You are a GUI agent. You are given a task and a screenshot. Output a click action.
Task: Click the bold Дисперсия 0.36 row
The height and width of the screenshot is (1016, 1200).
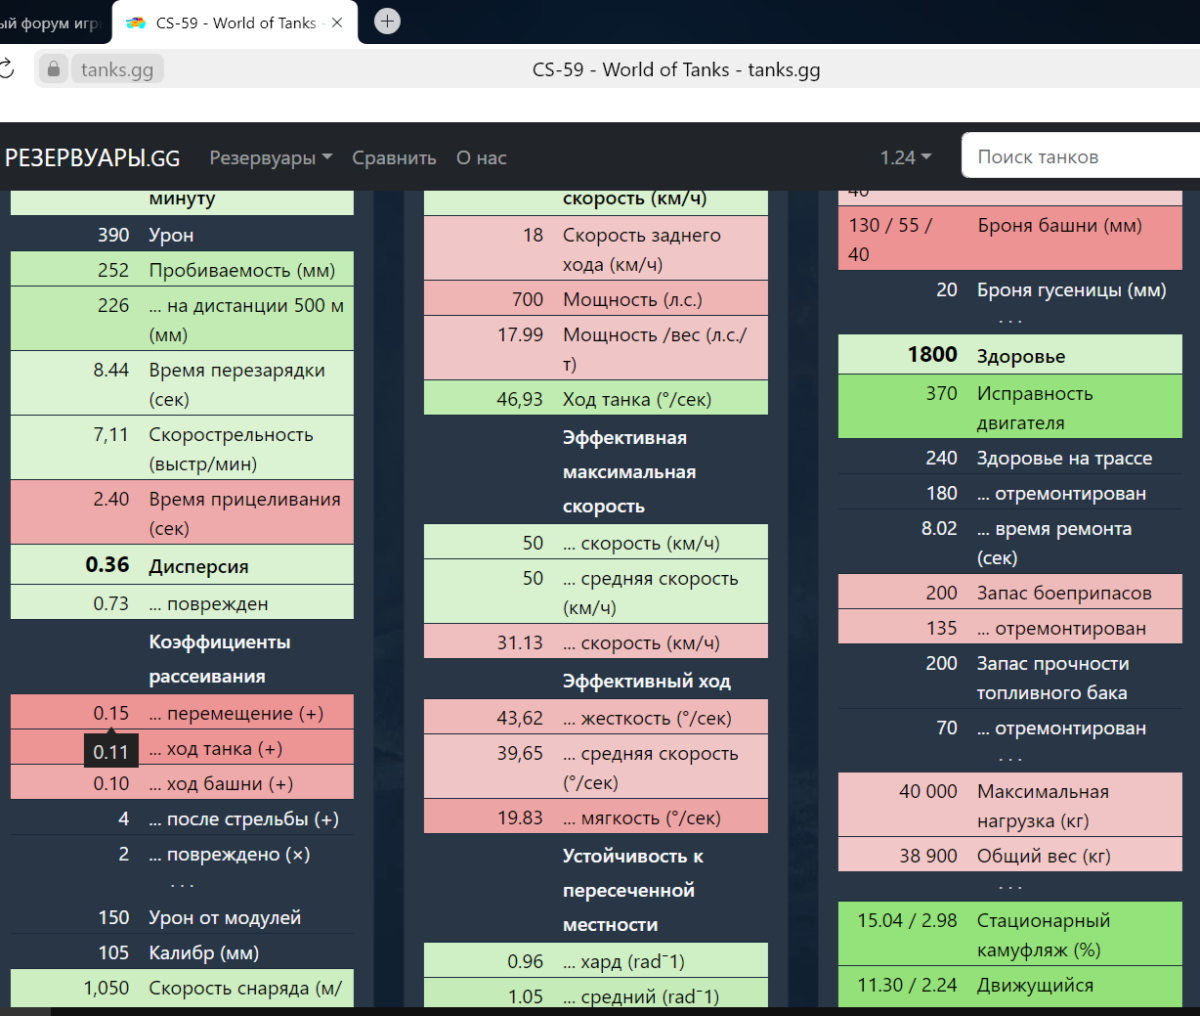click(182, 565)
